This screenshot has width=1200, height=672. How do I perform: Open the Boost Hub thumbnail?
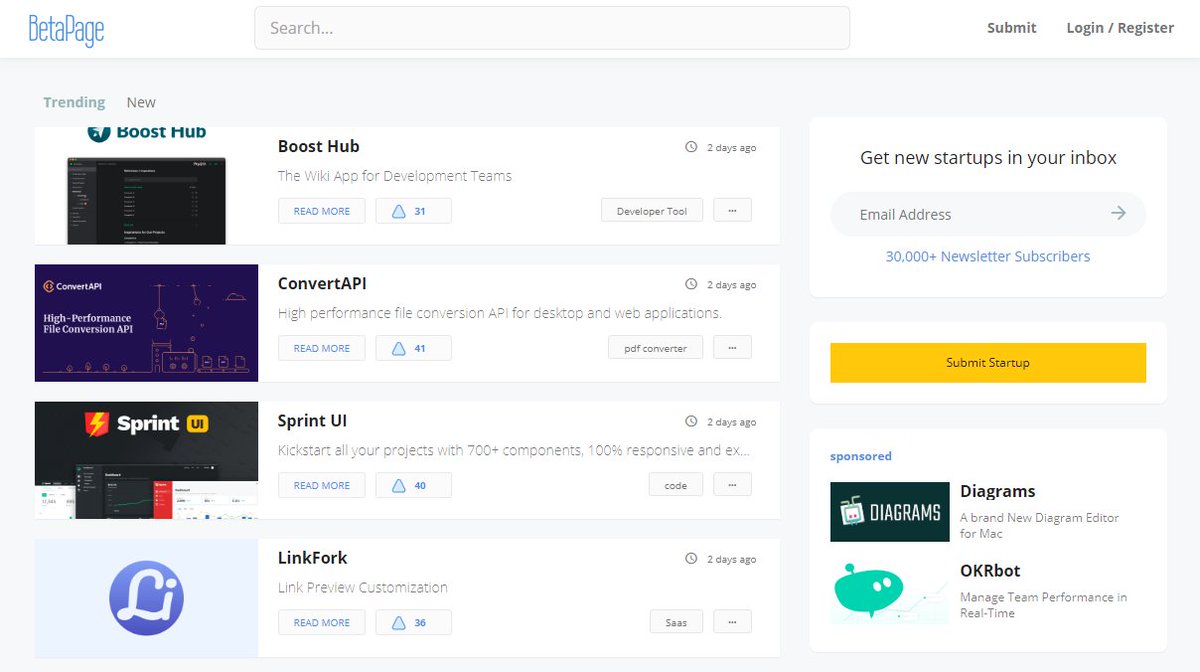(147, 186)
